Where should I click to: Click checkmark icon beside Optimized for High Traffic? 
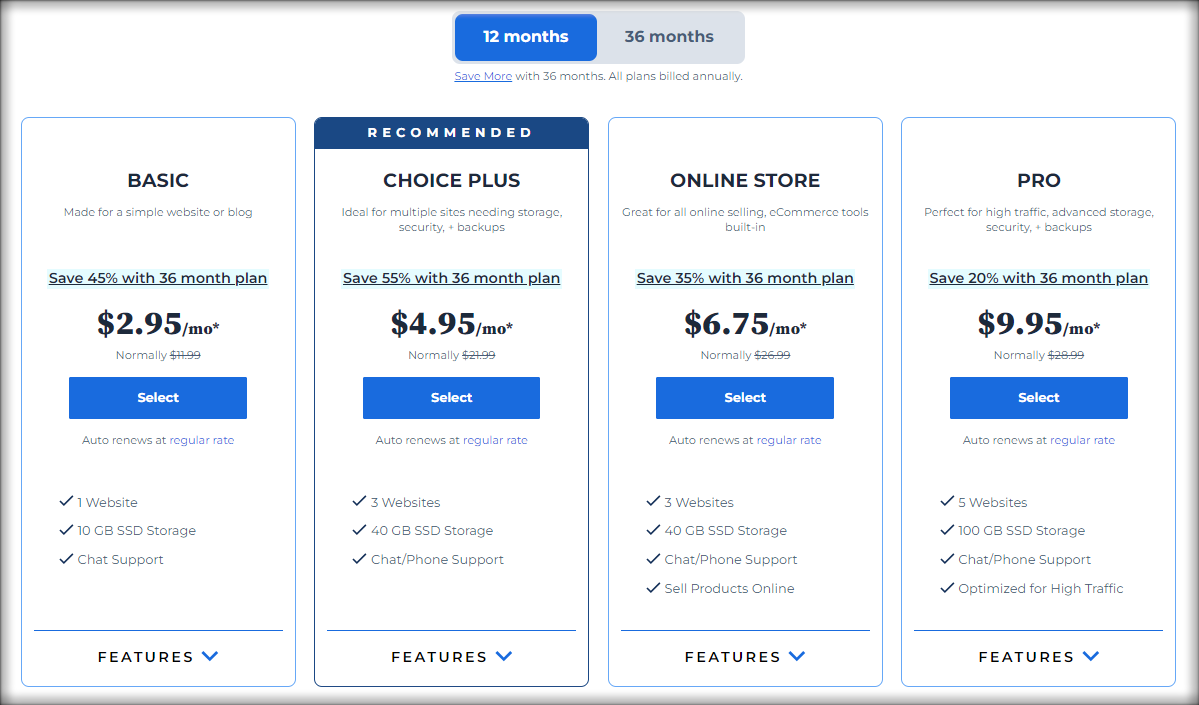[947, 587]
